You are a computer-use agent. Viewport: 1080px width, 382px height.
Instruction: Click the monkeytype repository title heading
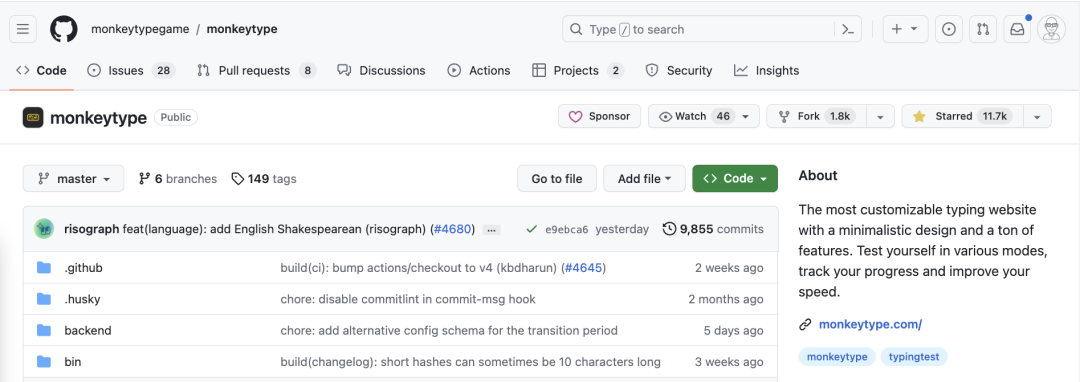pos(98,118)
